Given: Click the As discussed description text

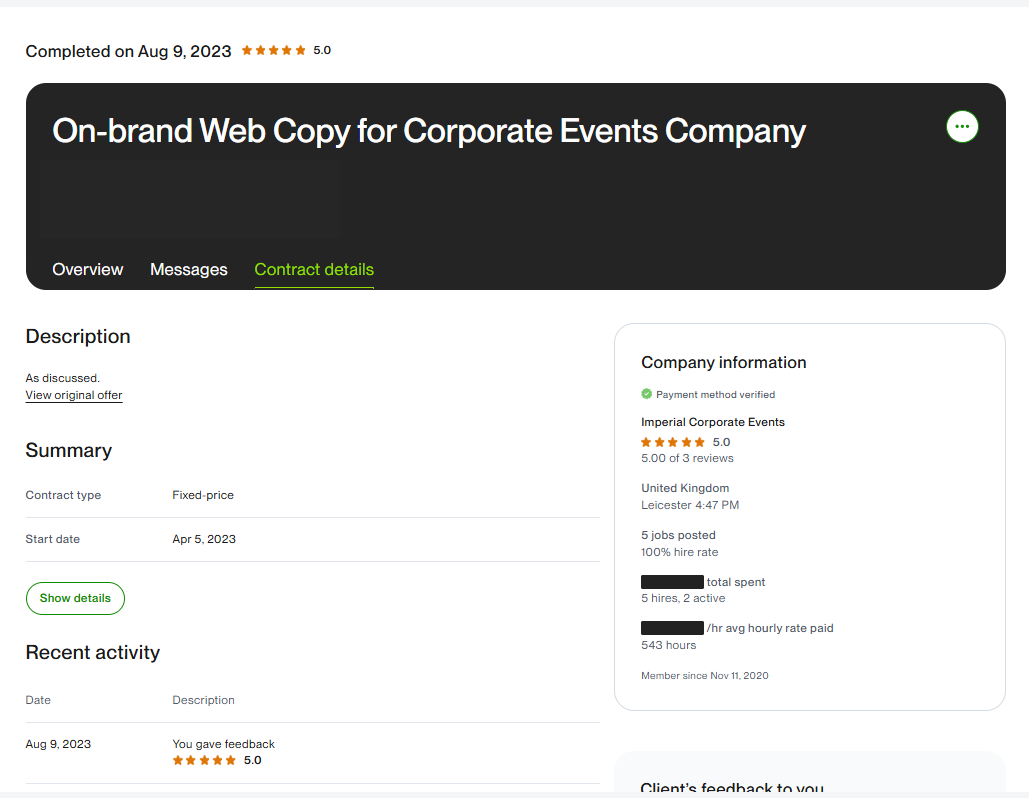Looking at the screenshot, I should coord(63,378).
